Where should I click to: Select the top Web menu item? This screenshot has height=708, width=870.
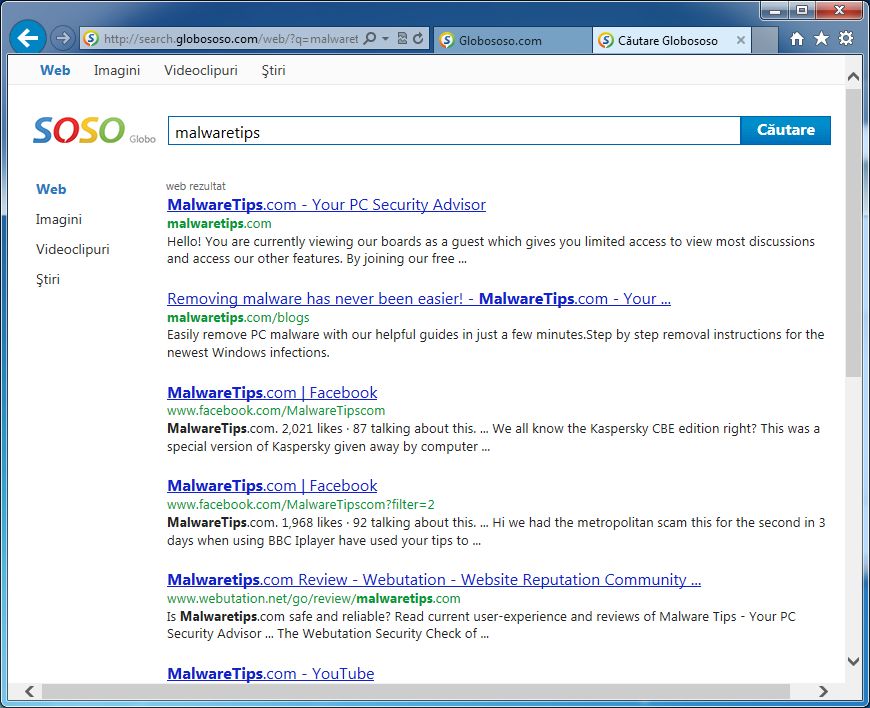(55, 70)
